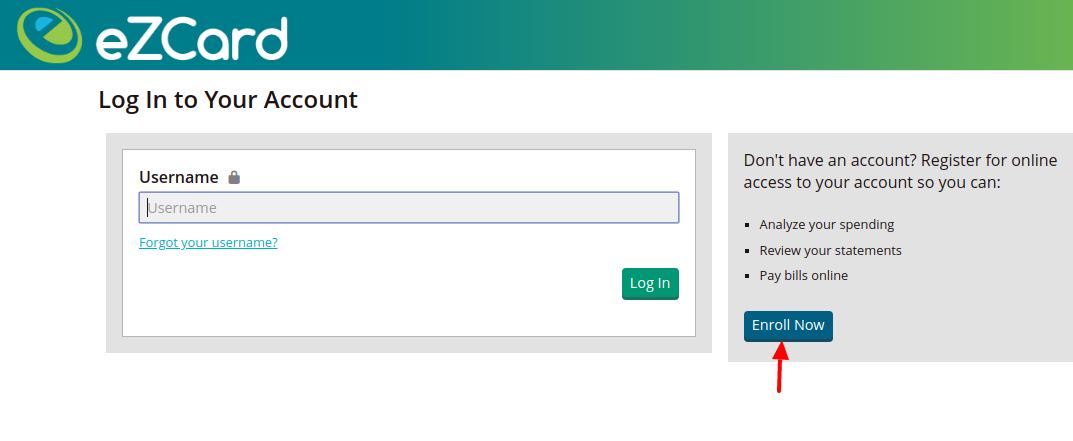The image size is (1073, 441).
Task: Select the Pay bills online text
Action: (x=803, y=276)
